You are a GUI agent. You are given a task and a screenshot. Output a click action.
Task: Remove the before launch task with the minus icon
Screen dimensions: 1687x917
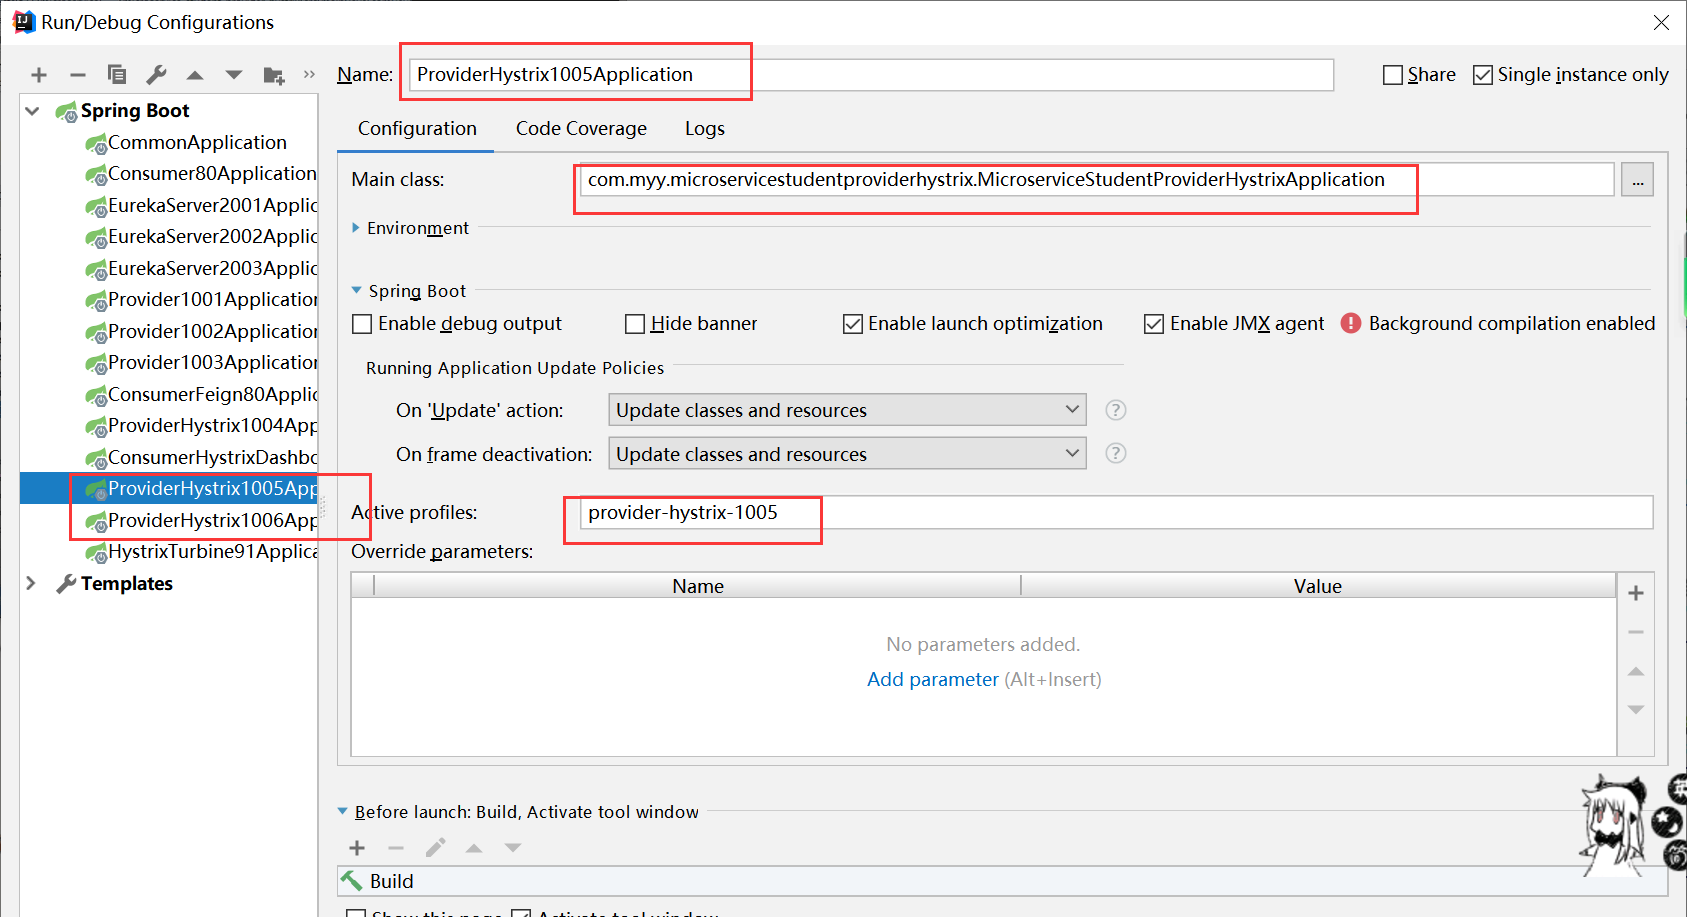(396, 848)
